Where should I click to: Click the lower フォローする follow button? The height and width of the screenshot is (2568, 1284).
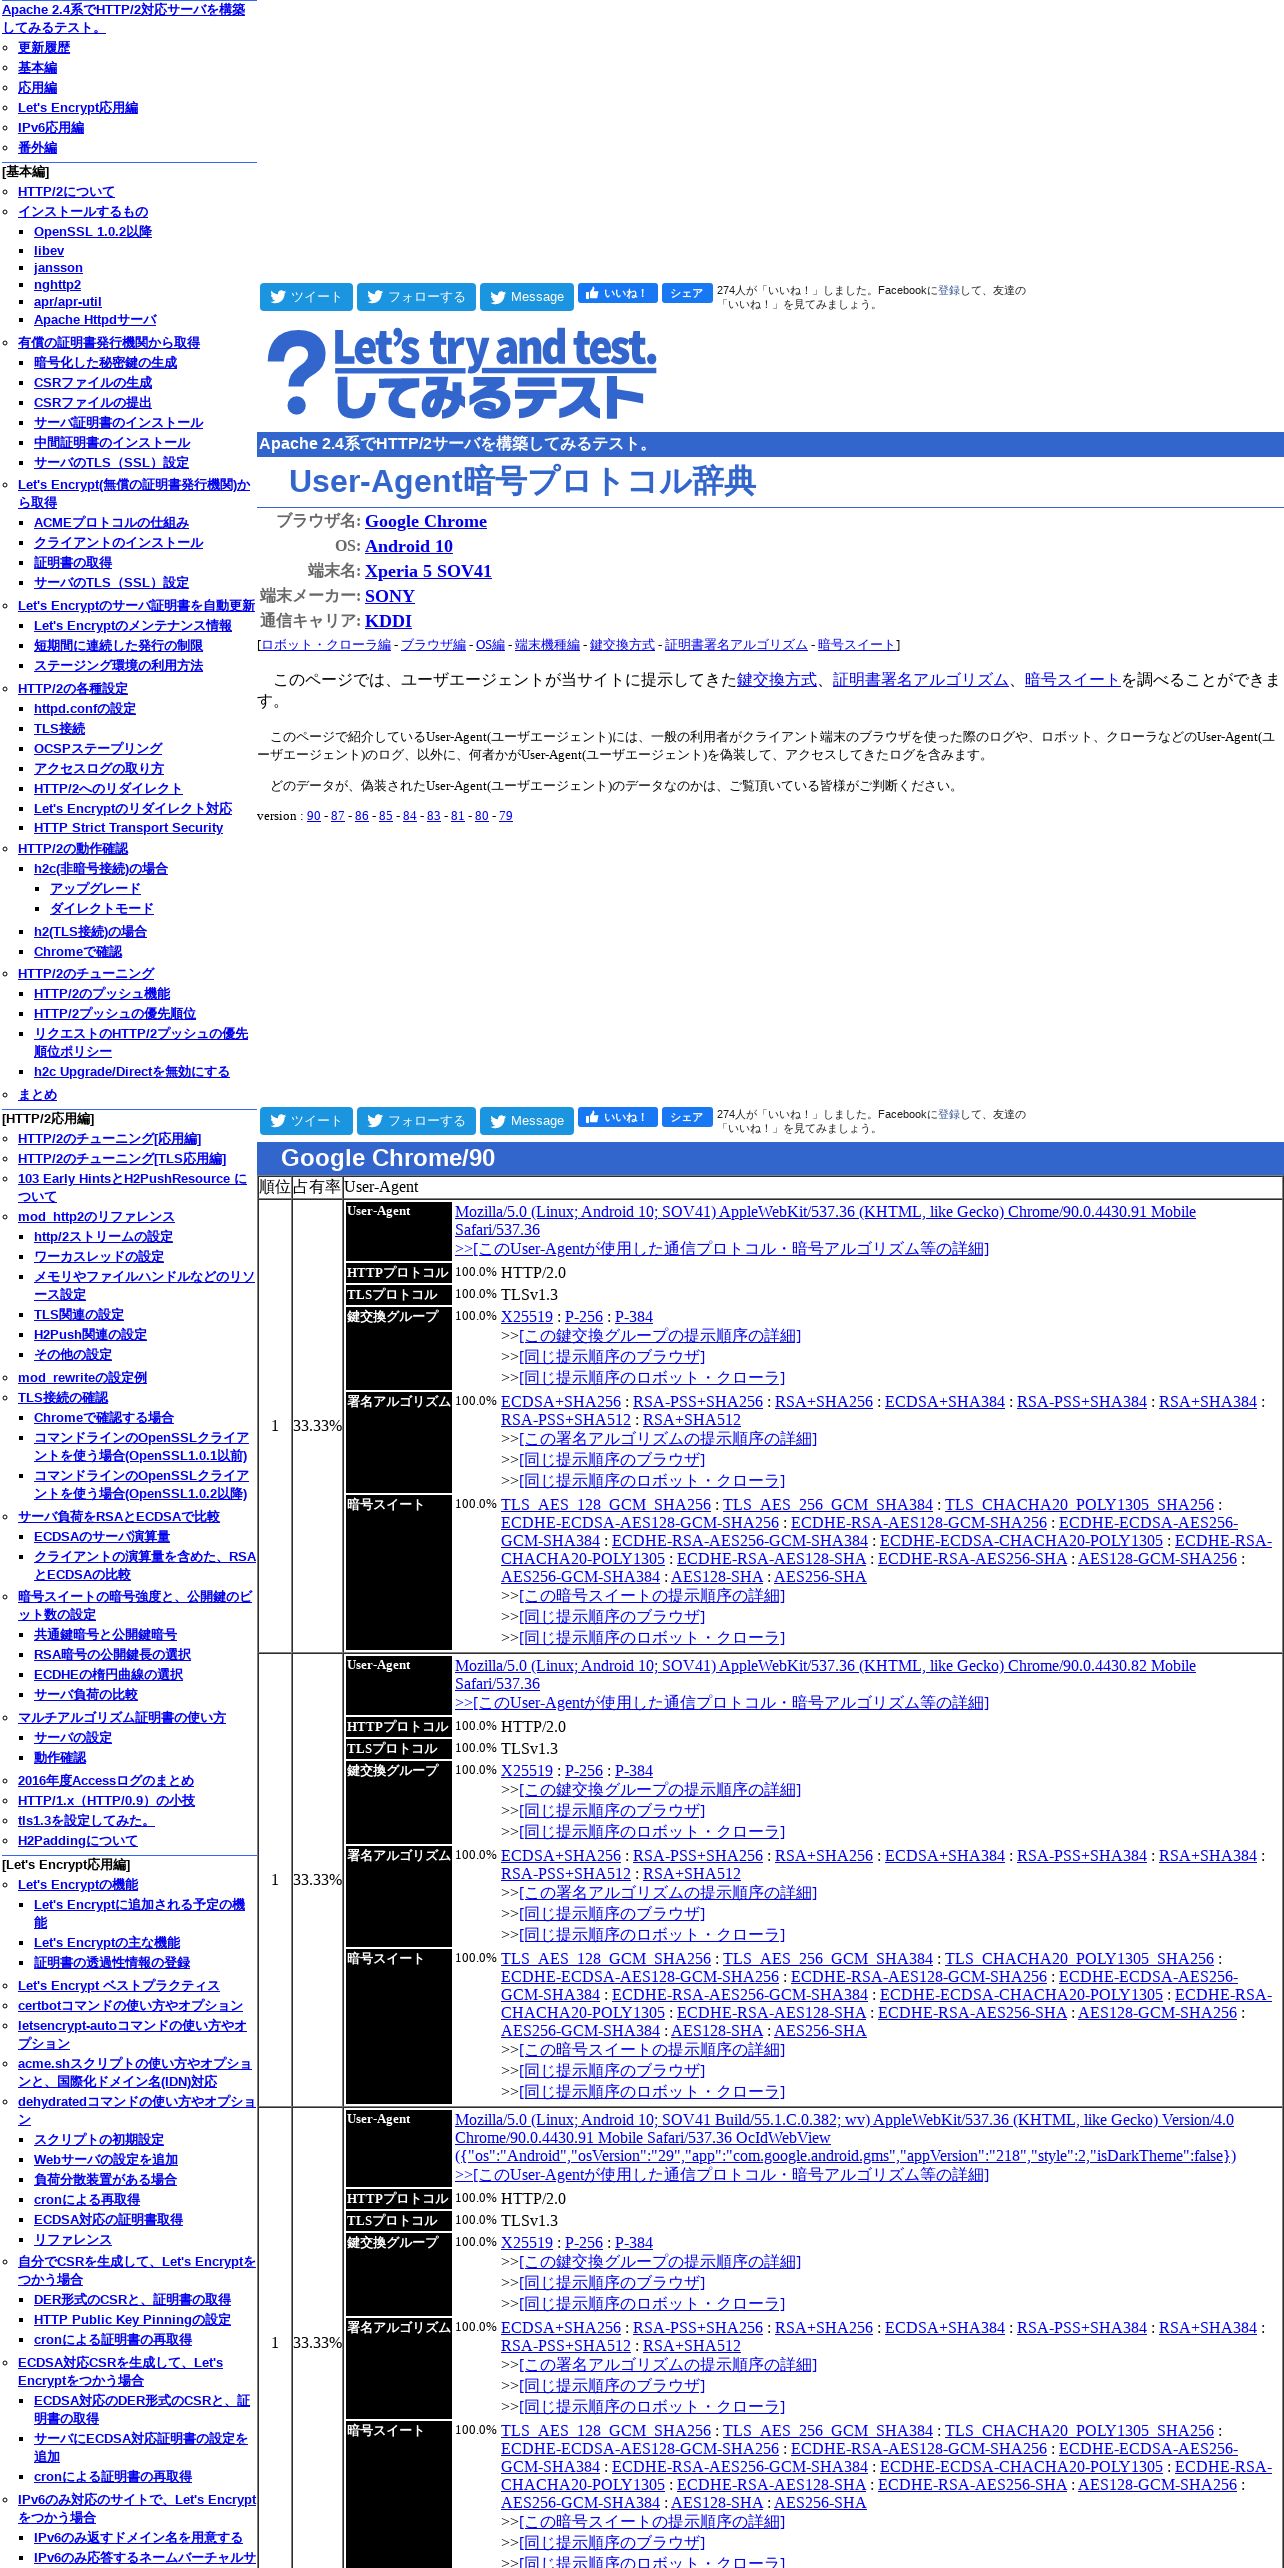[x=416, y=1121]
